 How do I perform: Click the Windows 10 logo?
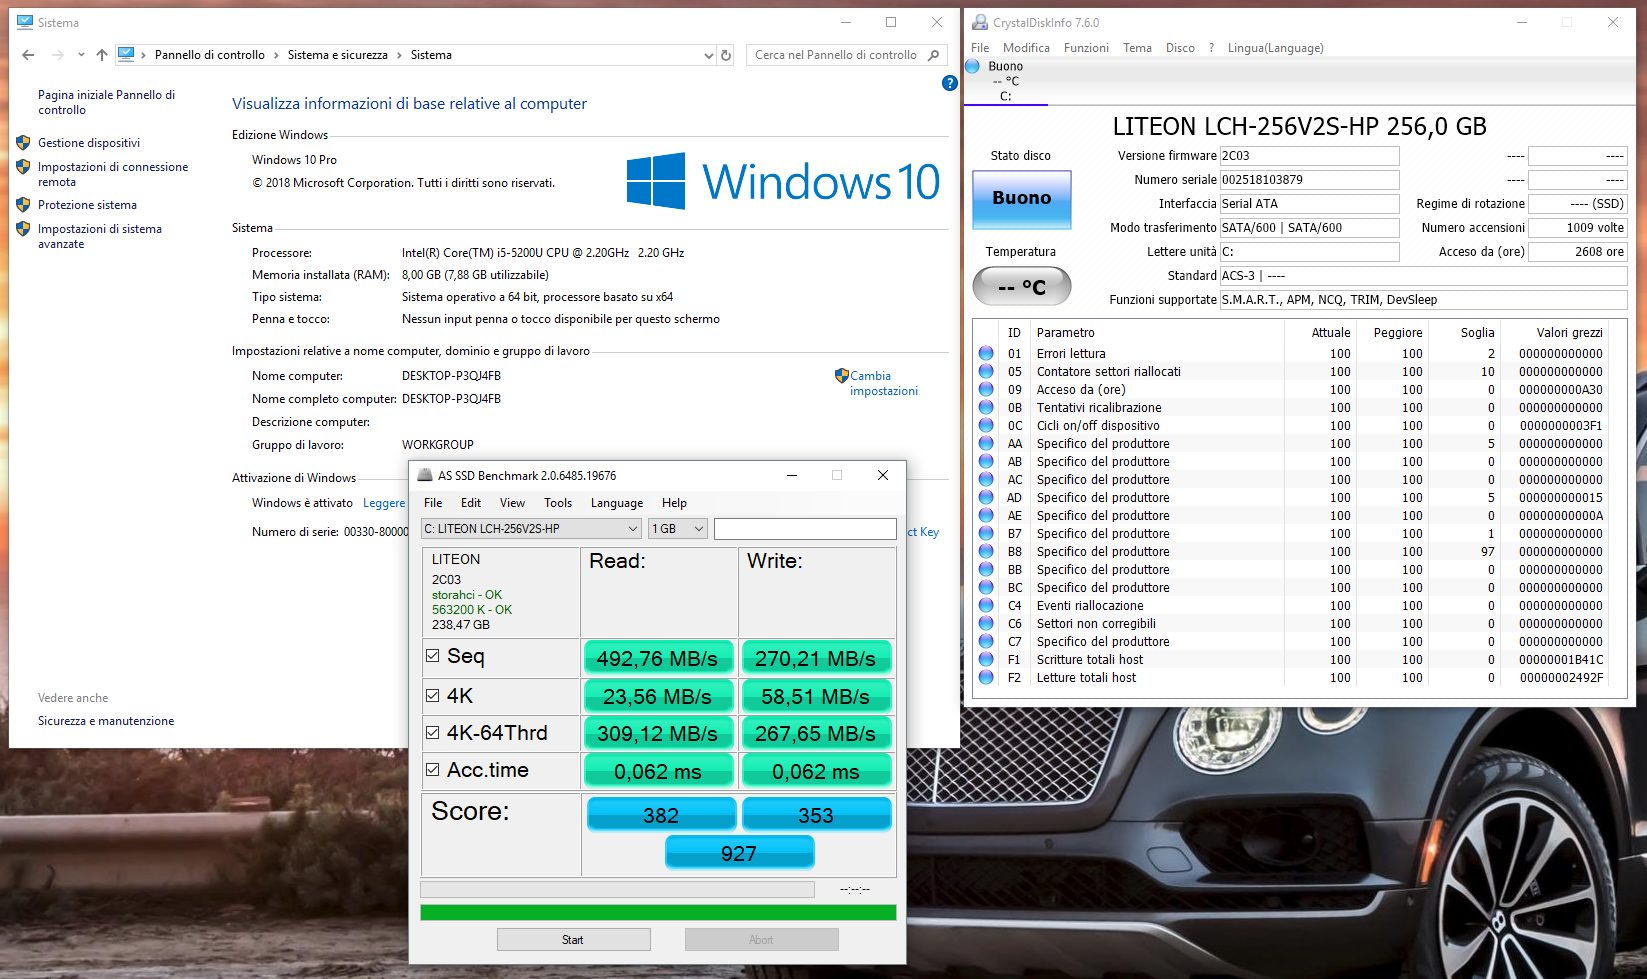783,181
